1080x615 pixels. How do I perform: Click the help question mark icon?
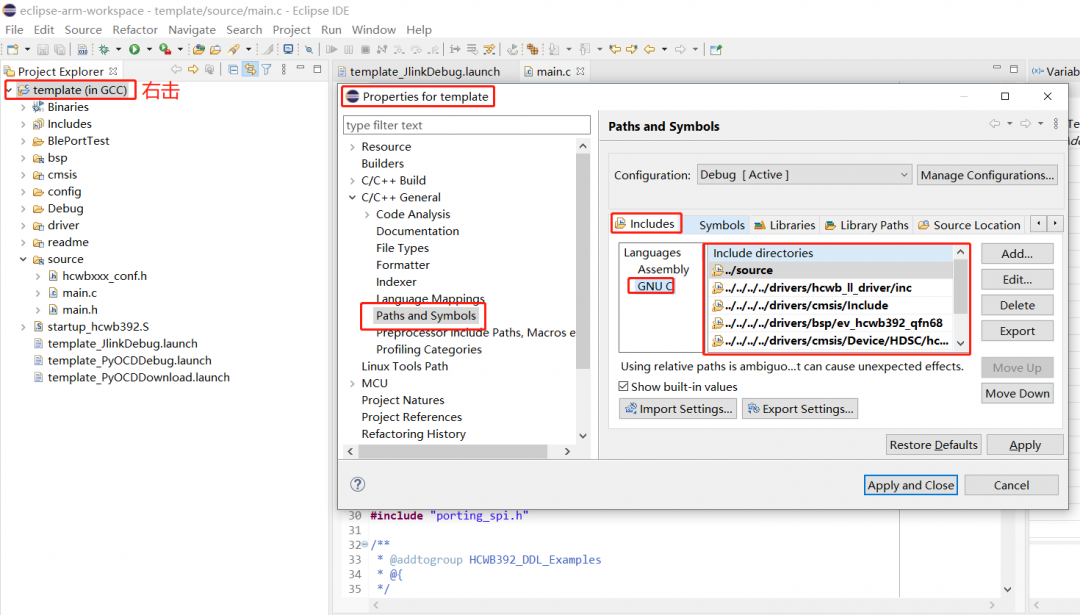[x=357, y=484]
